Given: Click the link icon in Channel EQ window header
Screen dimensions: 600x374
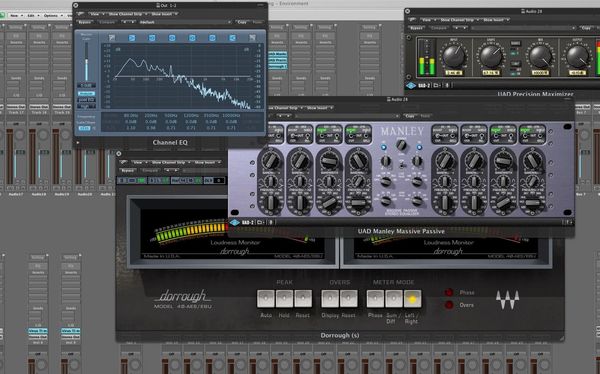Looking at the screenshot, I should coord(81,14).
